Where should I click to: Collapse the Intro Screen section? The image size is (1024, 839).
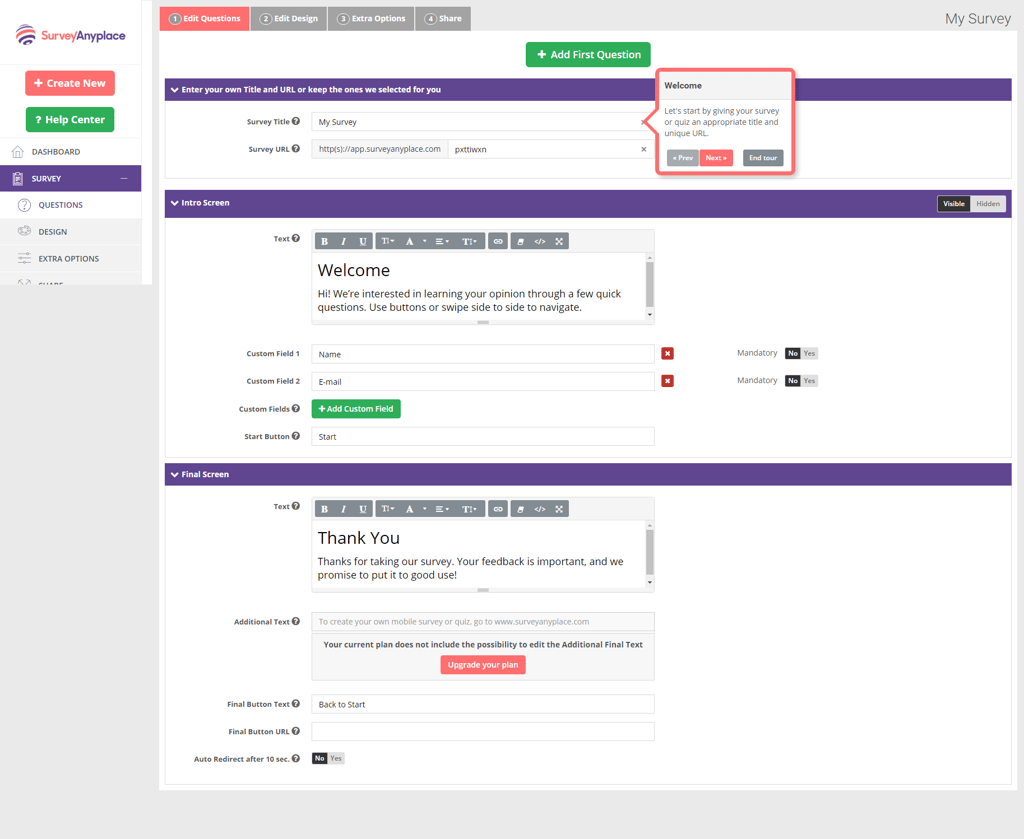[174, 203]
